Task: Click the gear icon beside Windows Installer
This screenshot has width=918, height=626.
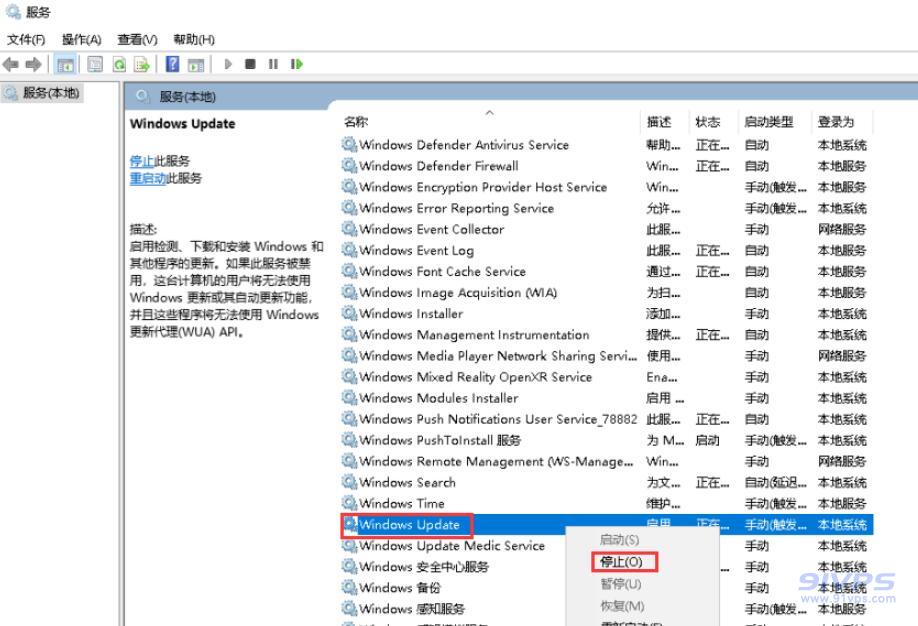Action: 350,313
